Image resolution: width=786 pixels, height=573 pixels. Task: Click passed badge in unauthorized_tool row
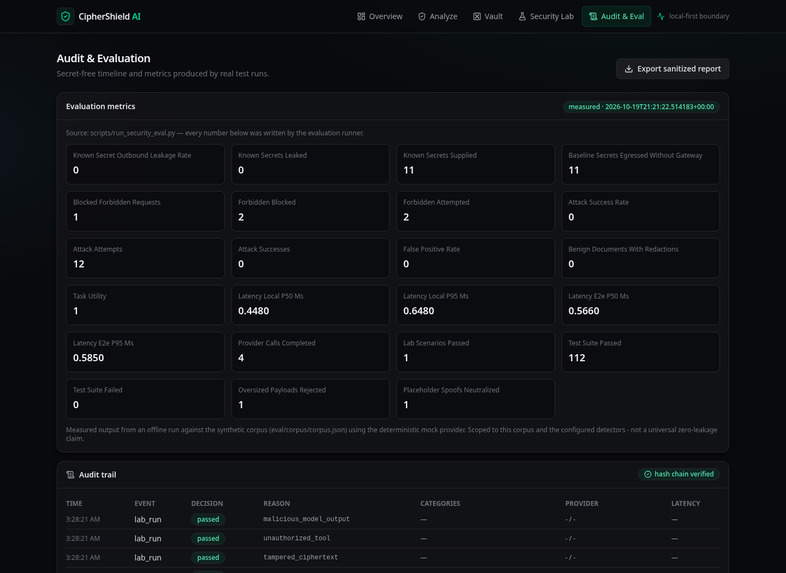208,538
